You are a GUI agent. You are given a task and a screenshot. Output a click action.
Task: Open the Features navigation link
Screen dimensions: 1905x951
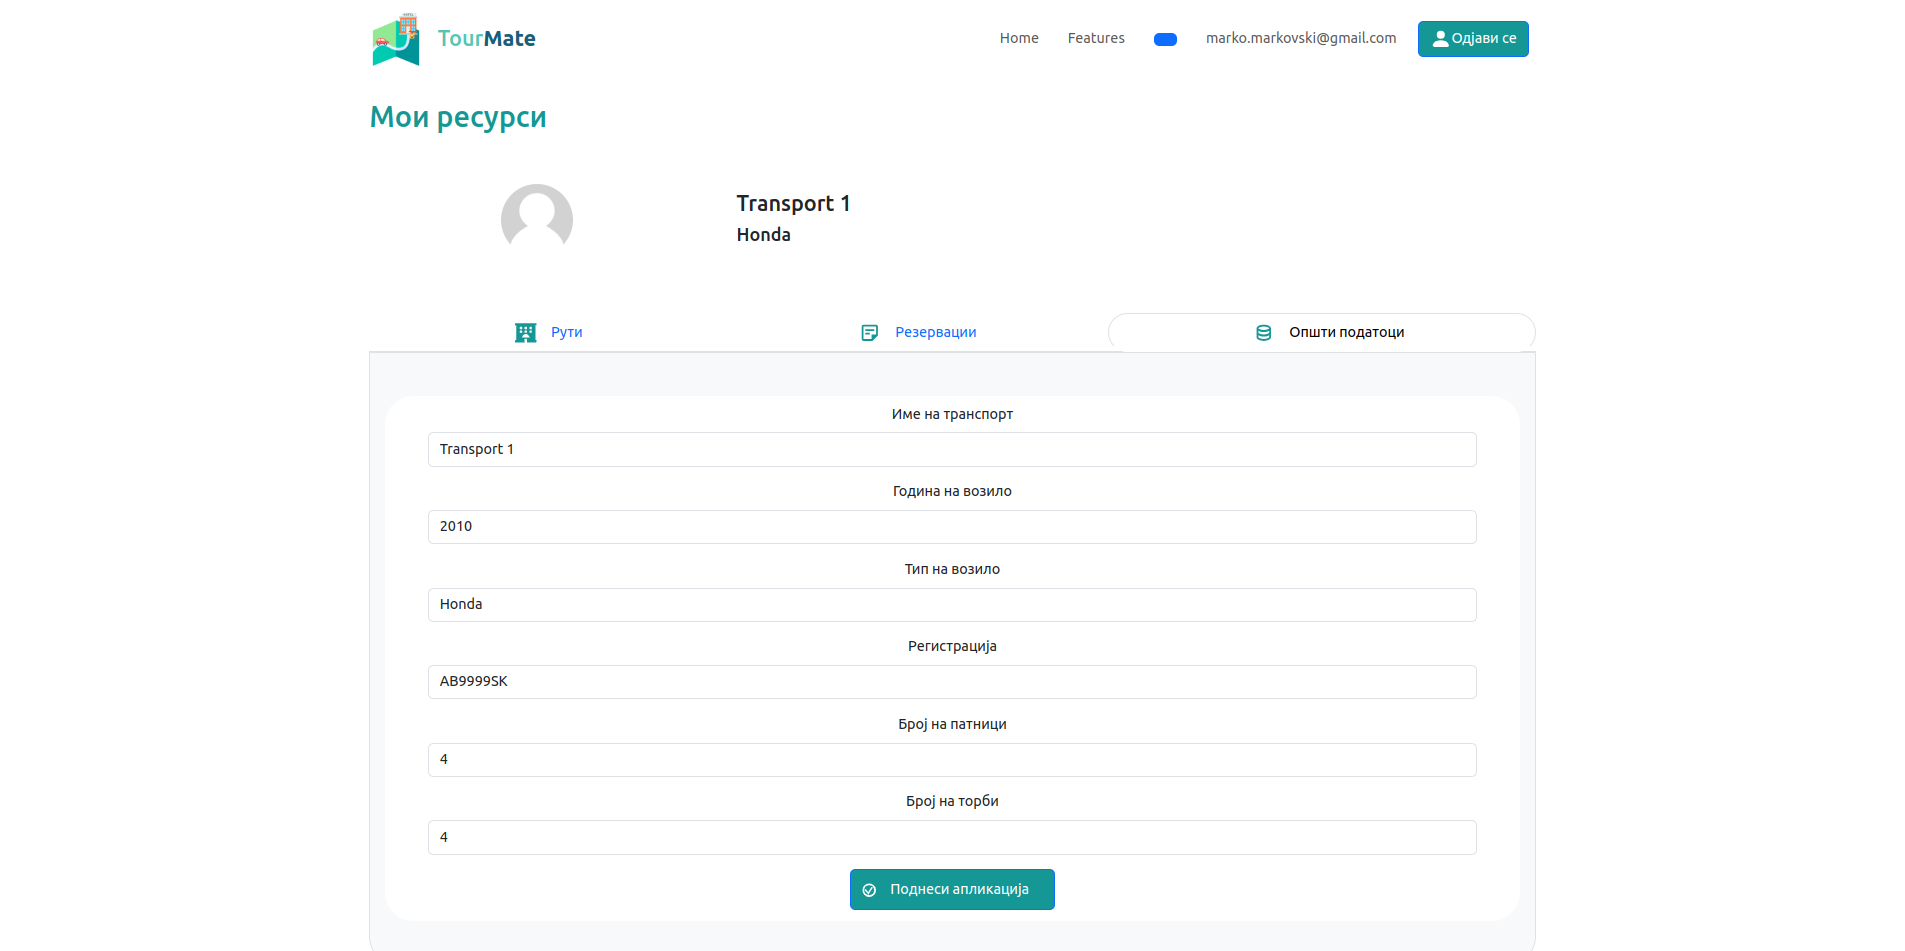1096,39
